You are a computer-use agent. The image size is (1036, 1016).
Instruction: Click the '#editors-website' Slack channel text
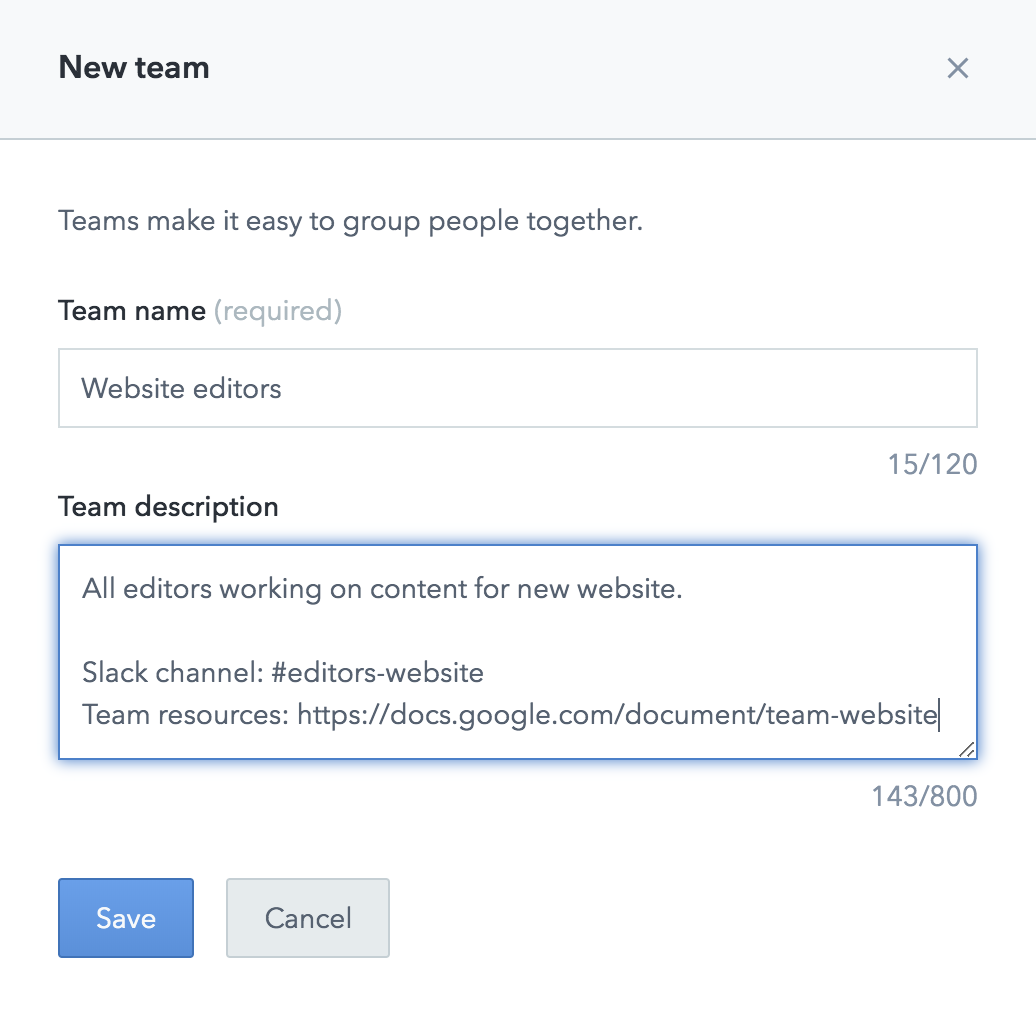[377, 672]
